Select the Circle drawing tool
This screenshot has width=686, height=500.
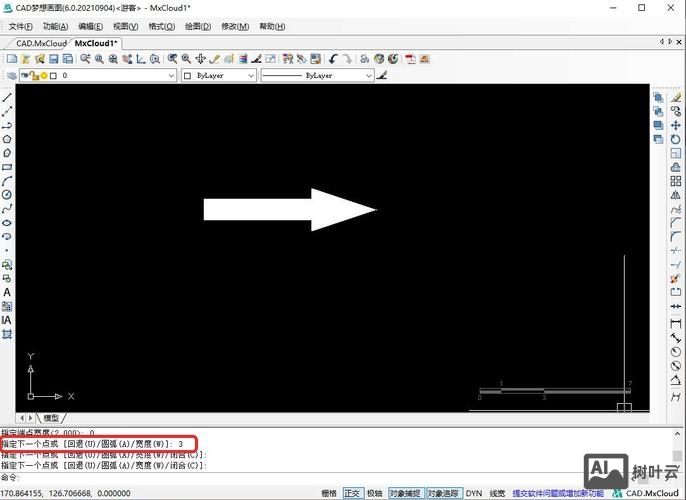click(x=7, y=194)
